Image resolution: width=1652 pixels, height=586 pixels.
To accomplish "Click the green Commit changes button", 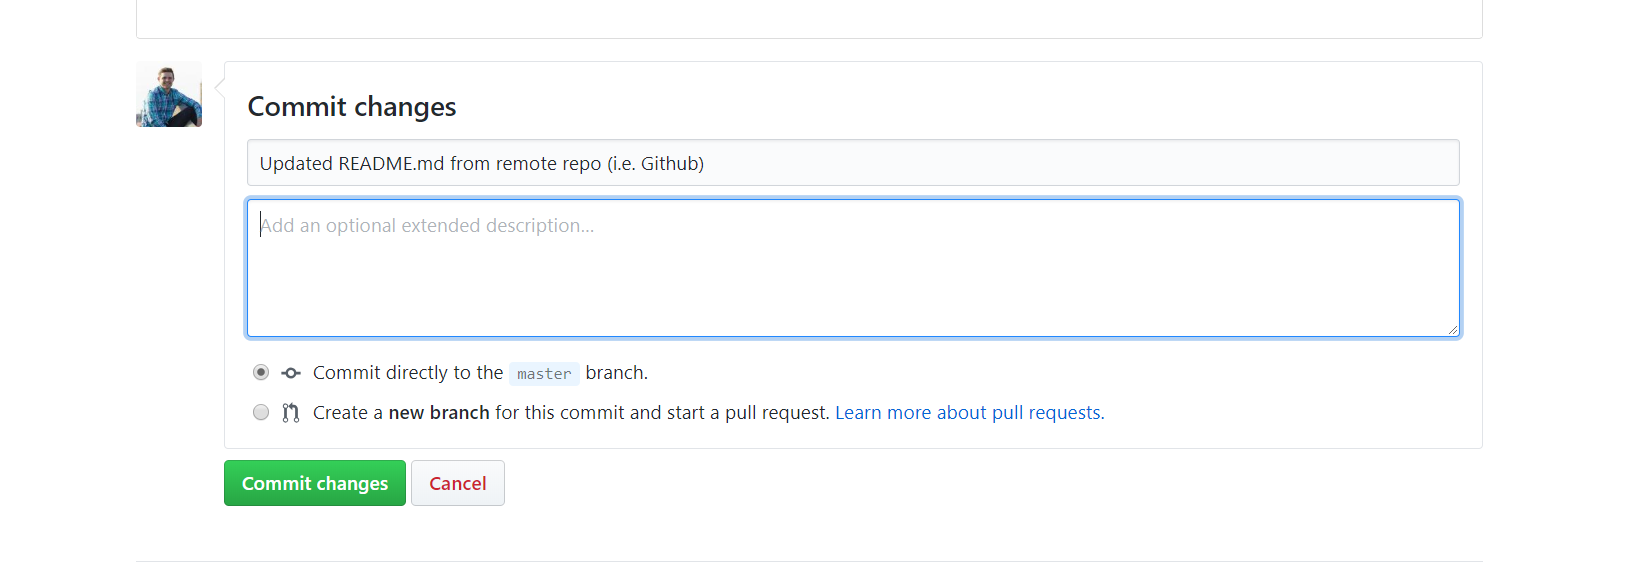I will [x=315, y=483].
